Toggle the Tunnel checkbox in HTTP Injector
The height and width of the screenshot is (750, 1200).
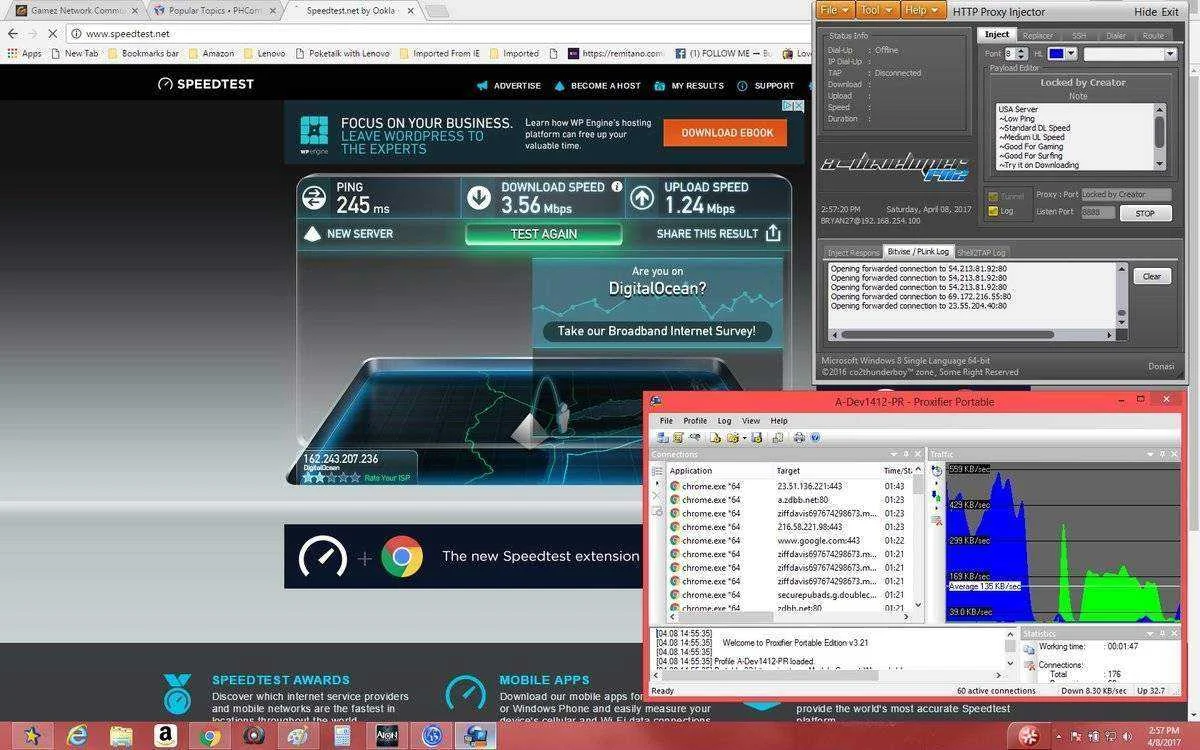pyautogui.click(x=993, y=197)
